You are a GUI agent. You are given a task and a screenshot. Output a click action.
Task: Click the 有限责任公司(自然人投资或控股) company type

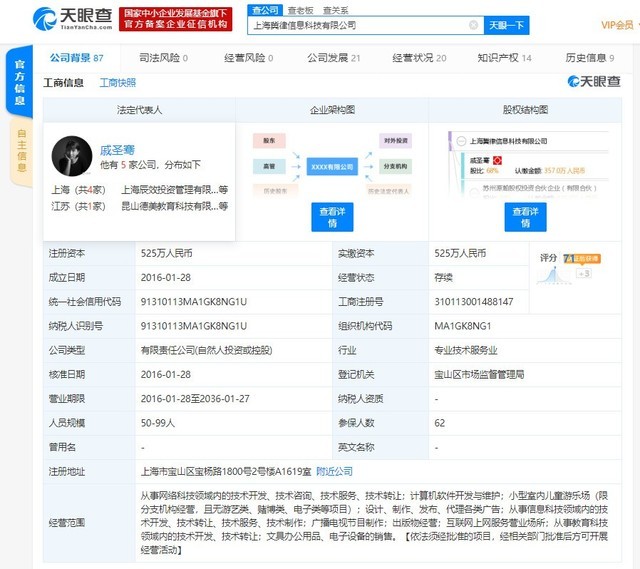tap(207, 350)
